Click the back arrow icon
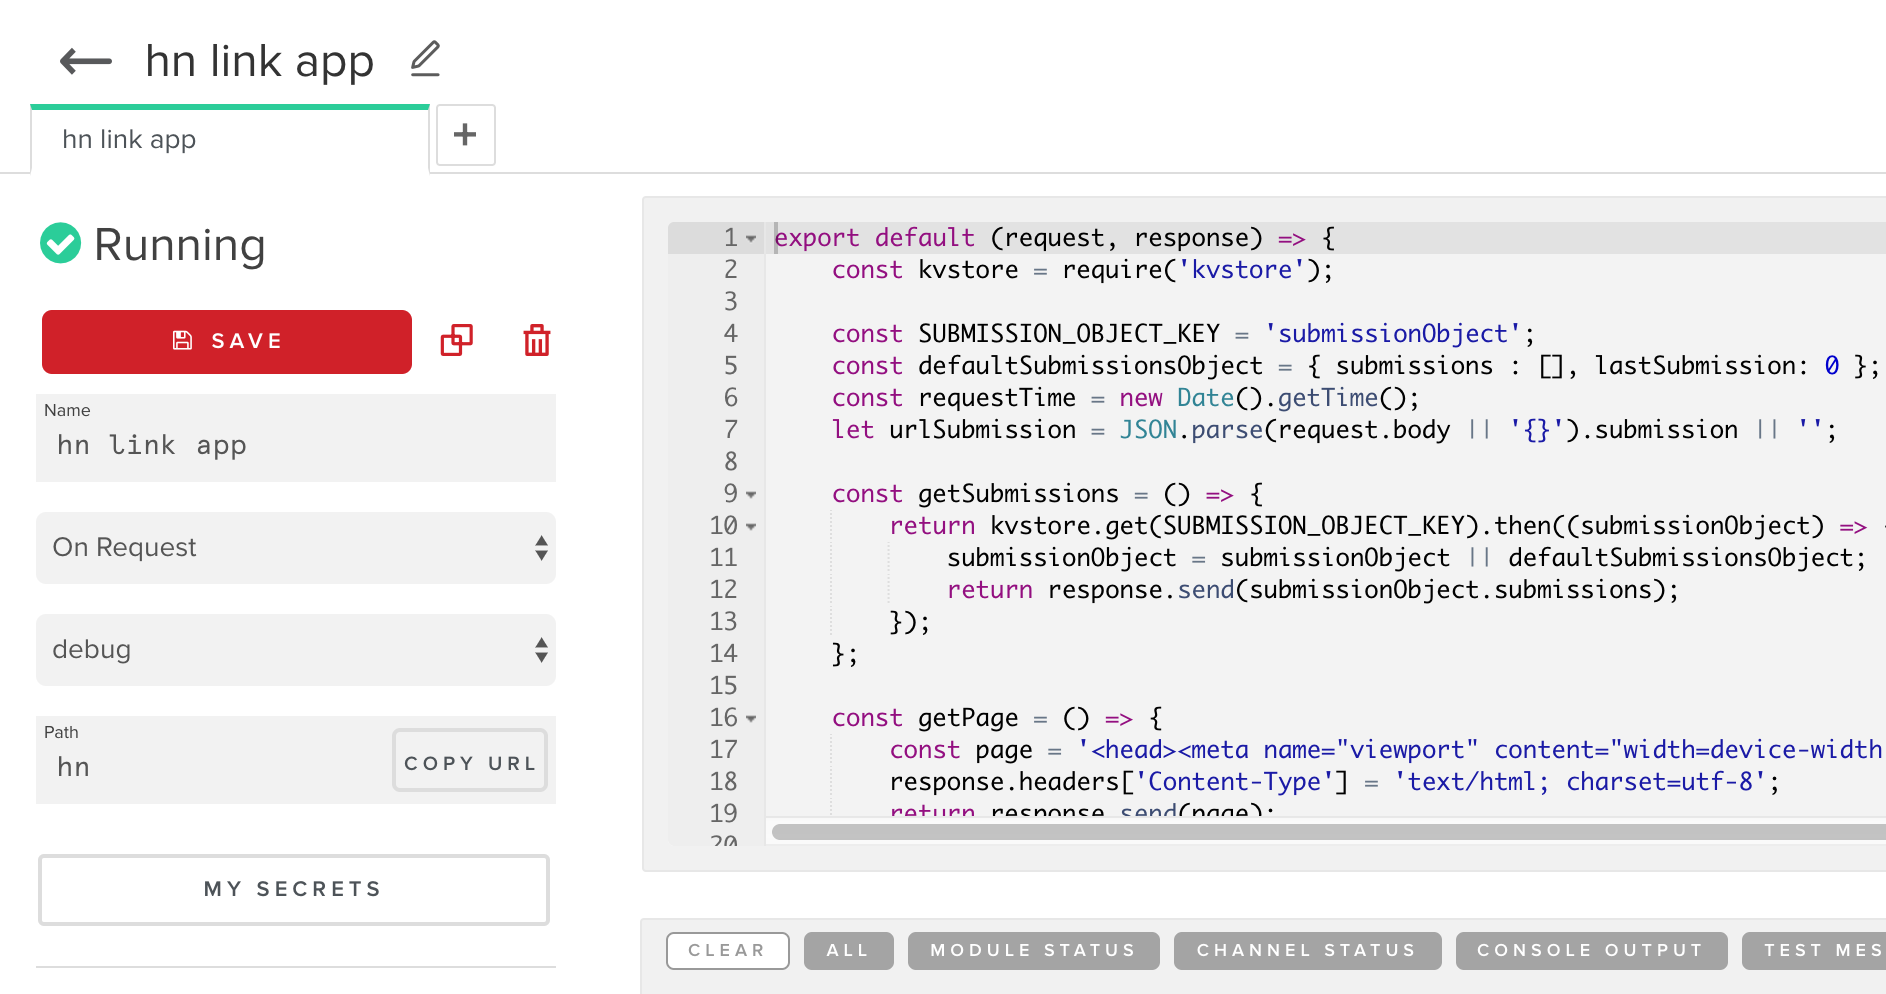The image size is (1886, 994). (x=86, y=61)
